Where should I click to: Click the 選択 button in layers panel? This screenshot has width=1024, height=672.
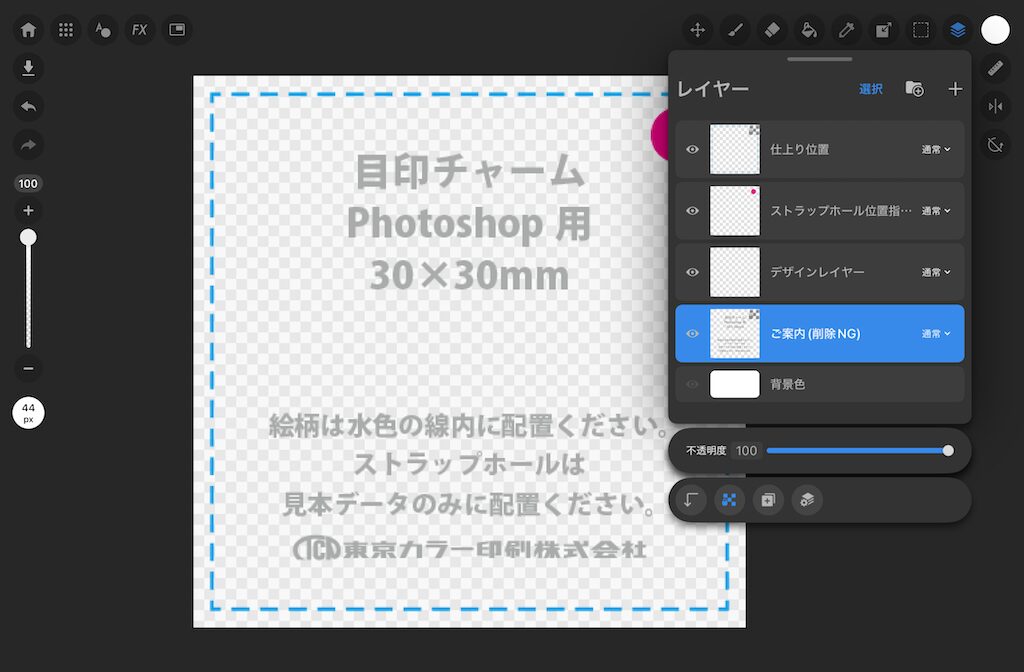871,89
